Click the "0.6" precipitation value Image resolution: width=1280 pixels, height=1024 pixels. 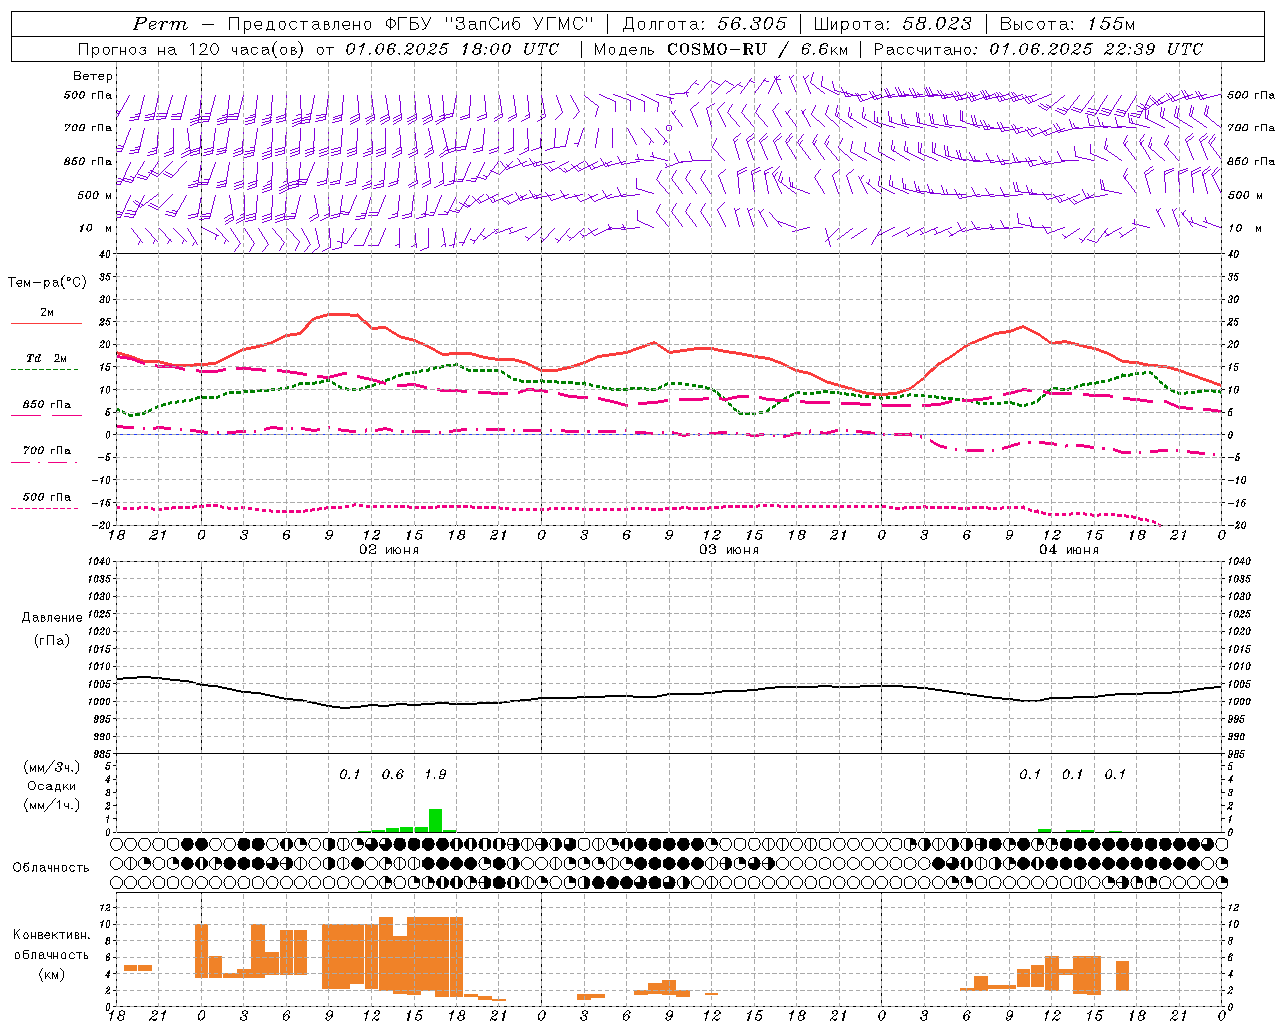pos(393,774)
